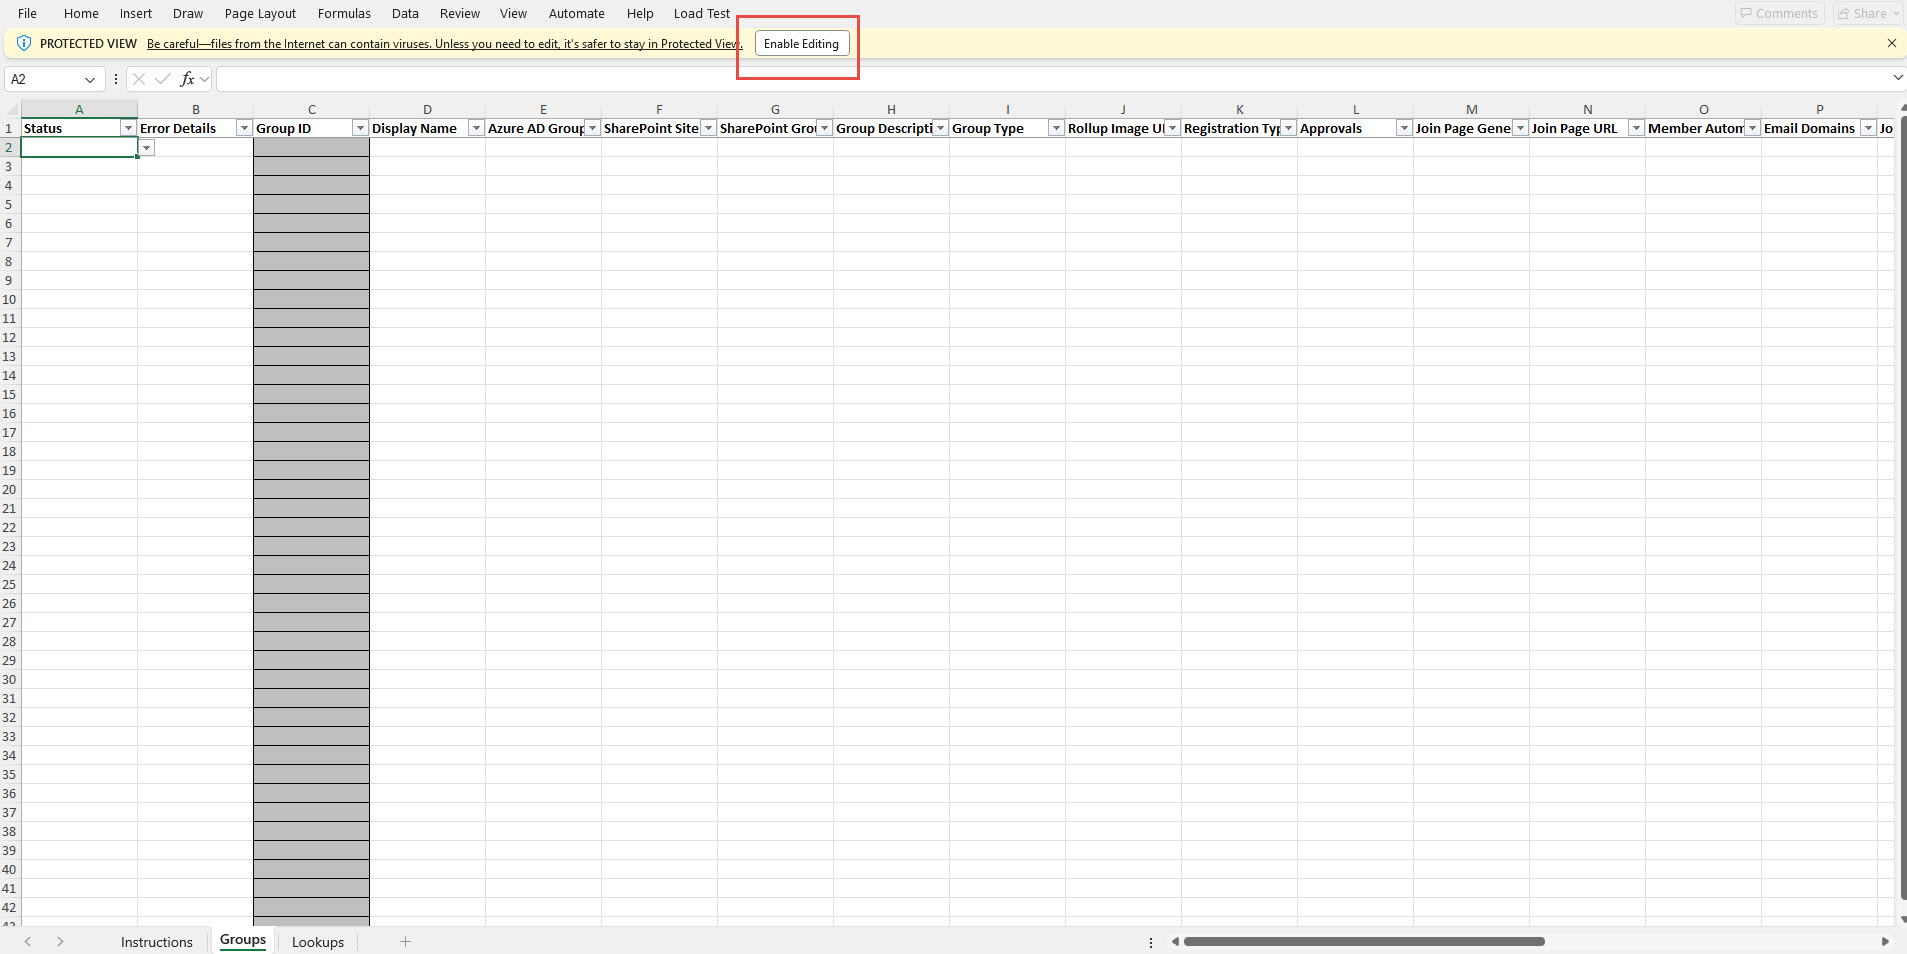The height and width of the screenshot is (954, 1907).
Task: Open the Registration Type filter dropdown
Action: pos(1288,128)
